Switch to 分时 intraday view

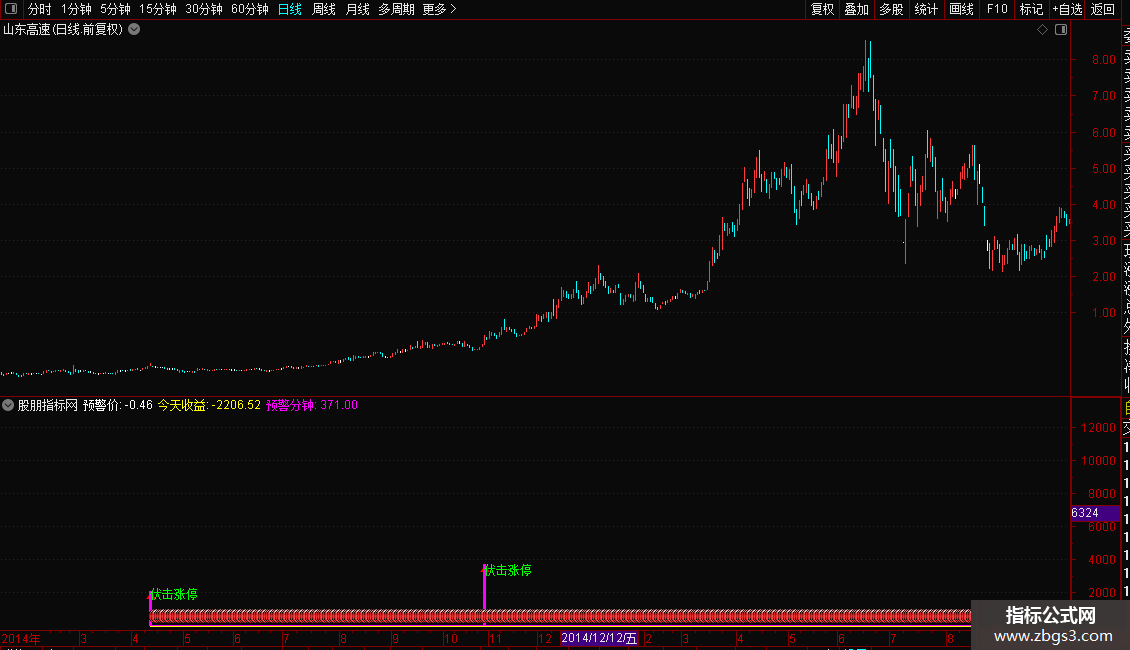point(40,9)
